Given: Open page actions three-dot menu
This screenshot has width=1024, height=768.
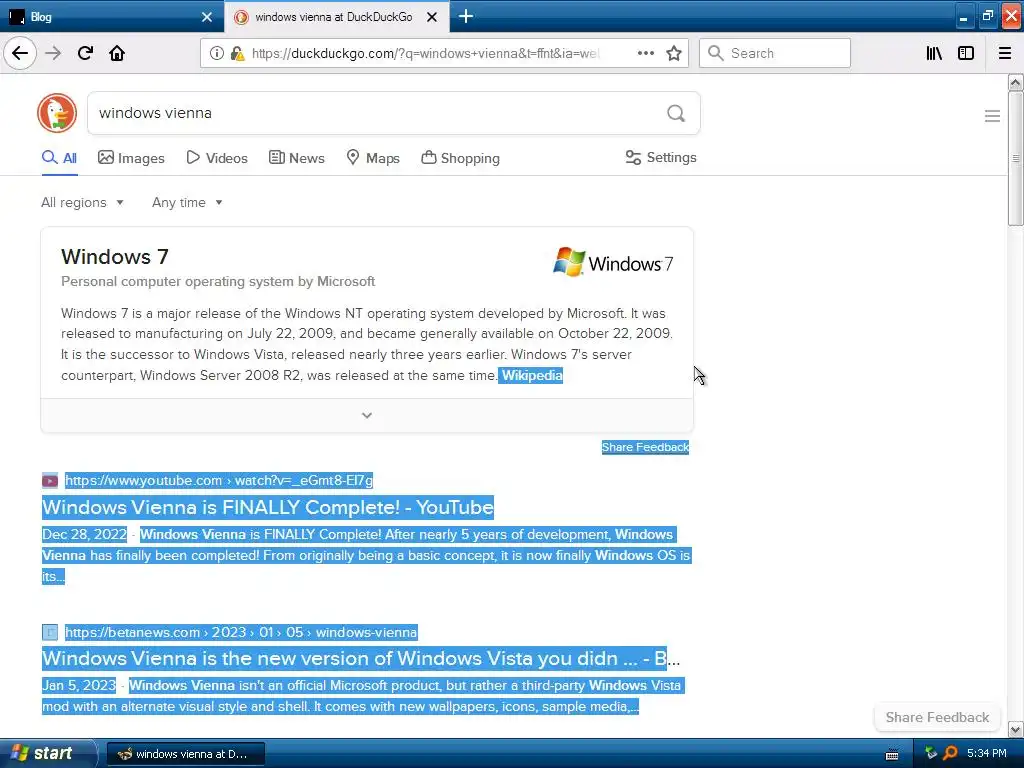Looking at the screenshot, I should (x=646, y=54).
